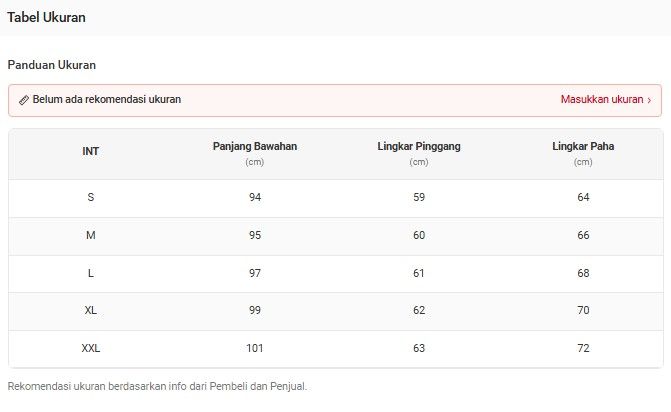Select the L size row
671x412 pixels.
click(x=91, y=273)
